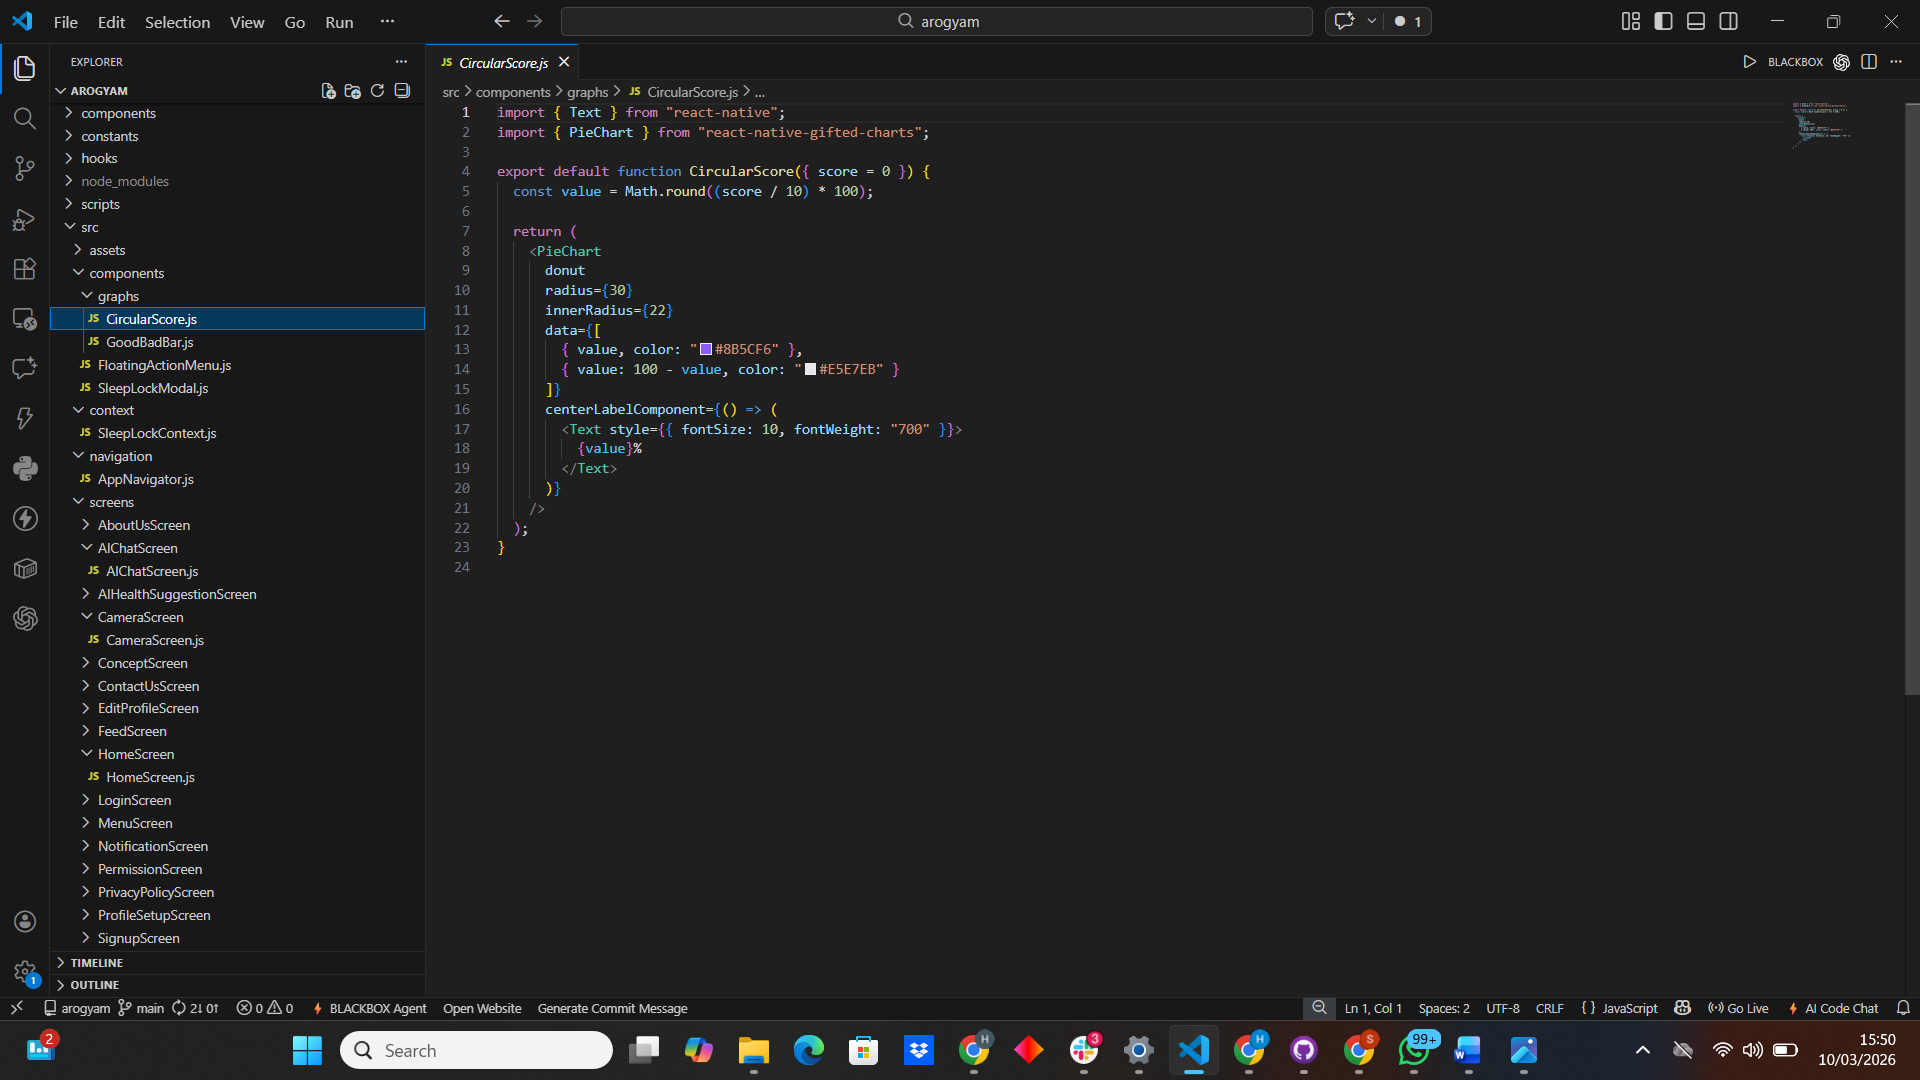Open the Search view in activity bar
The image size is (1920, 1080).
tap(25, 119)
